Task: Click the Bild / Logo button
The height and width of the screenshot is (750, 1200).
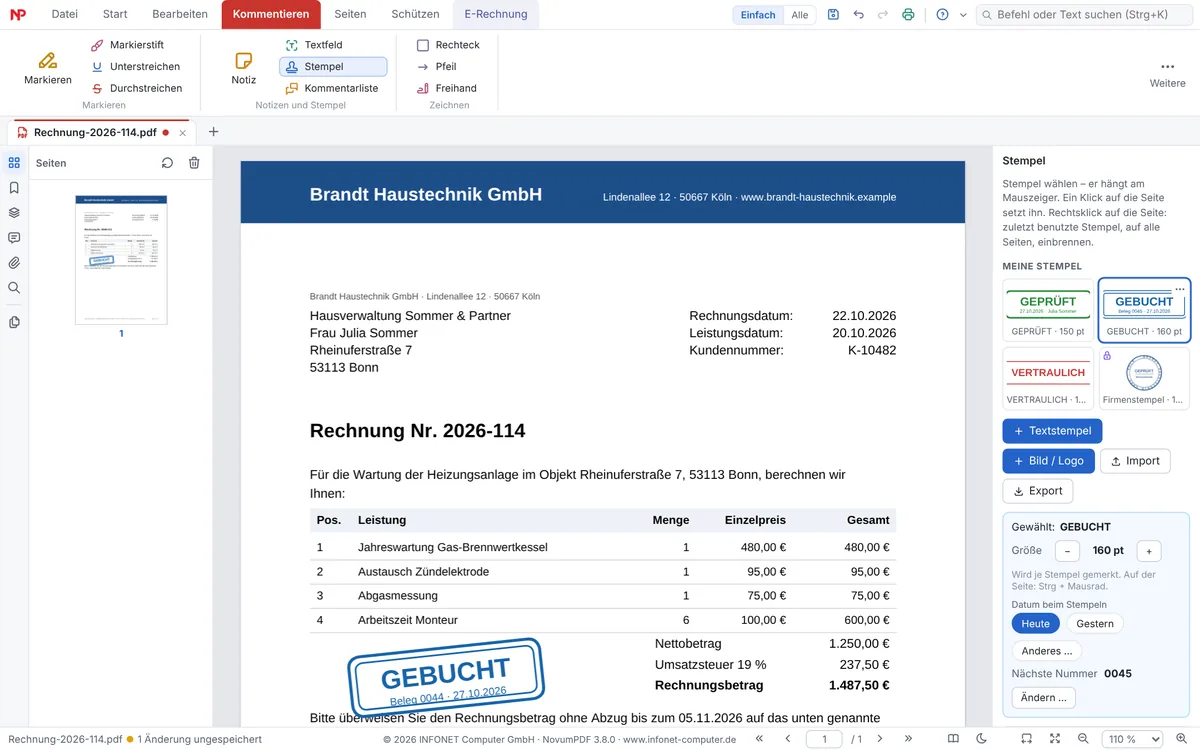Action: coord(1049,461)
